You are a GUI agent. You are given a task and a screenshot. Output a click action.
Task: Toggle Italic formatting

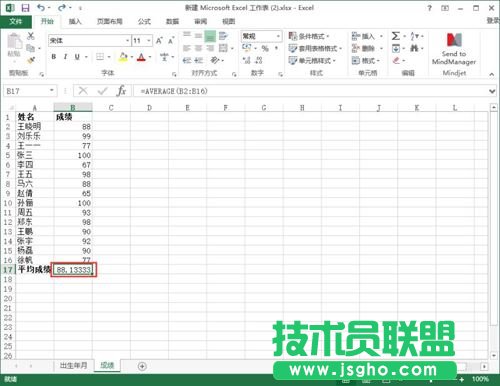65,57
